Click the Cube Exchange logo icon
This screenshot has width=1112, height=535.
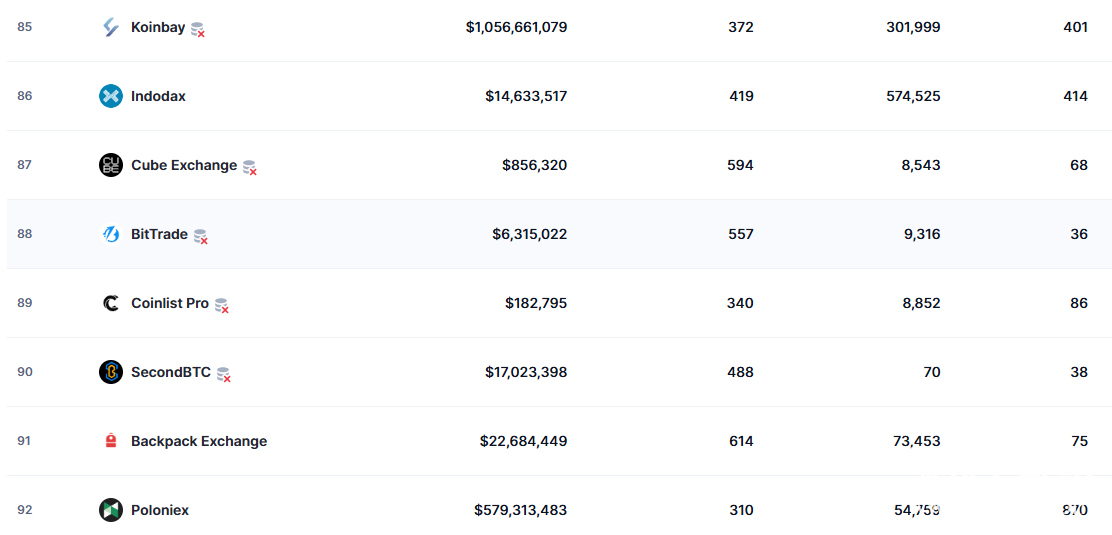(111, 165)
